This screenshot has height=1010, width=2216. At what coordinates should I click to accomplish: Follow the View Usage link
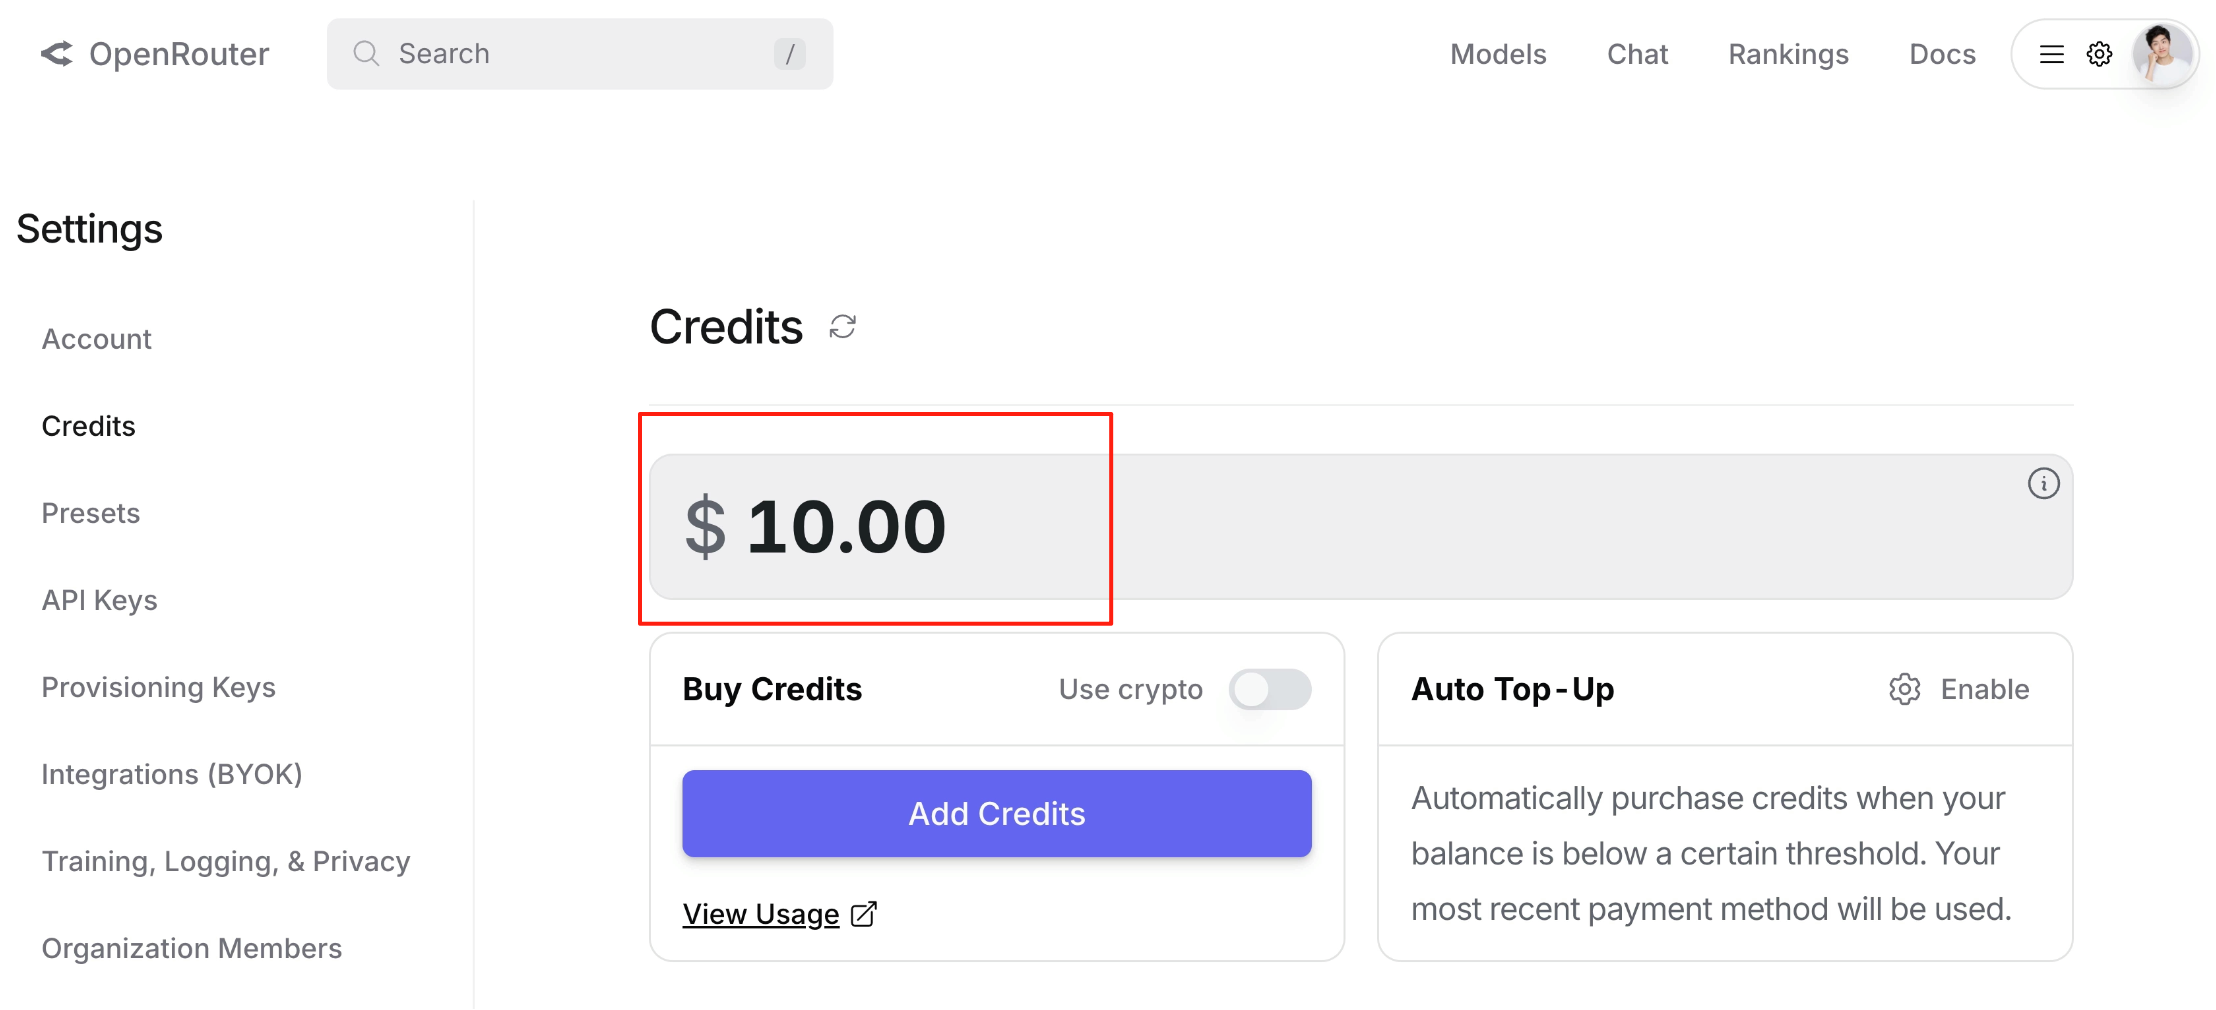761,914
